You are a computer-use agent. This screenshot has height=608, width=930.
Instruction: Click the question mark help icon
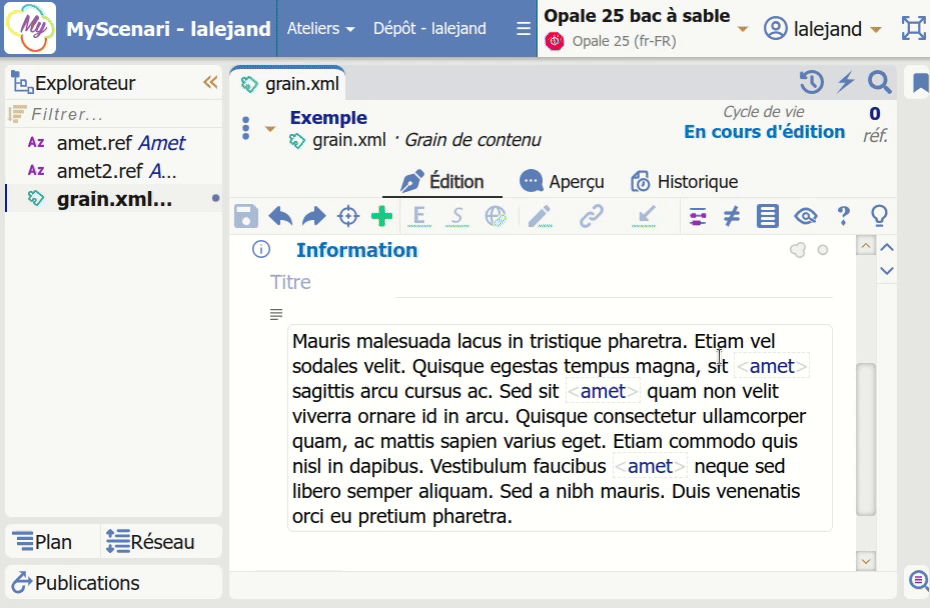[x=843, y=216]
